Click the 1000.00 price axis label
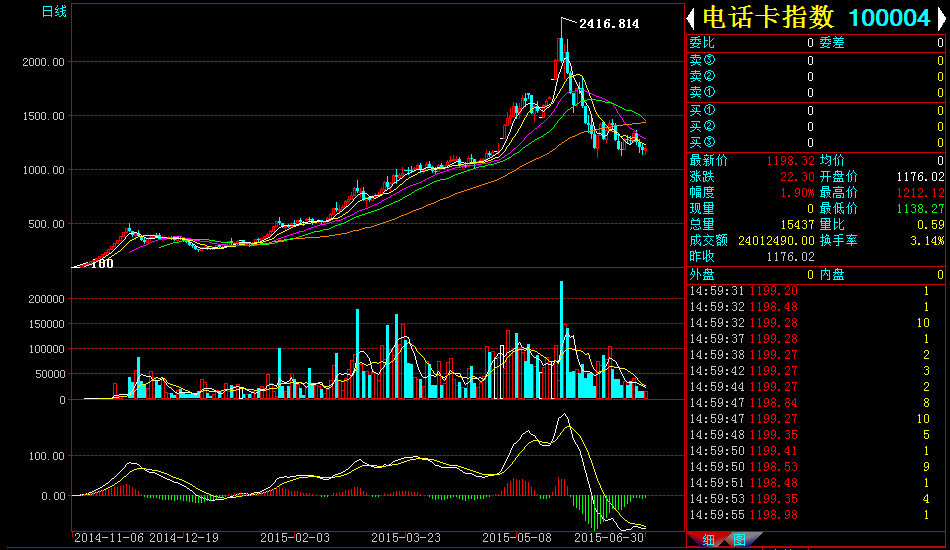Screen dimensions: 950x550 click(x=44, y=170)
